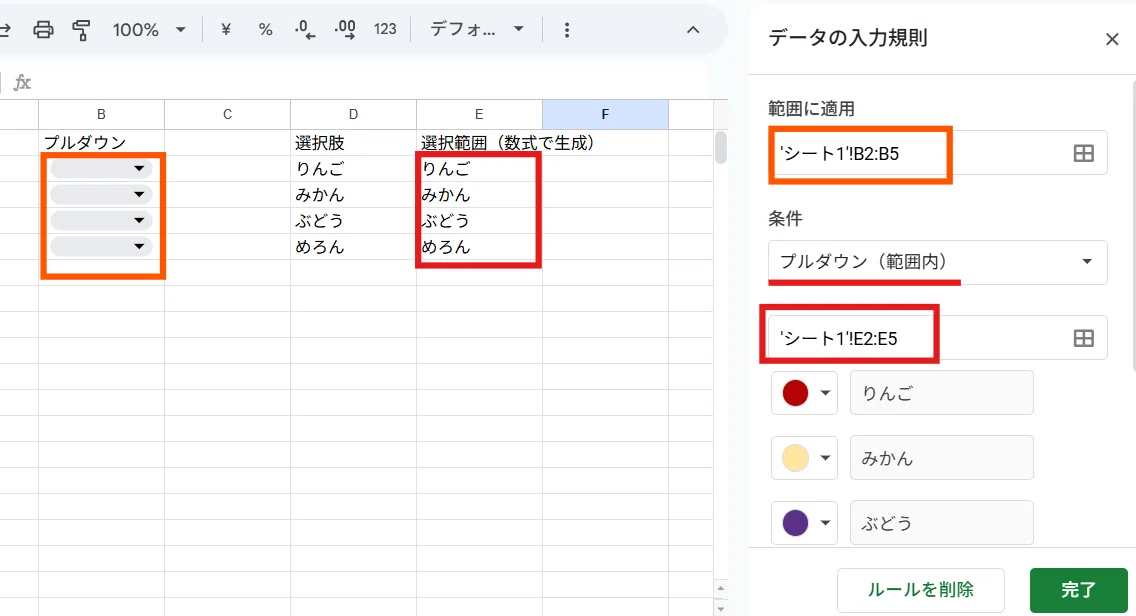This screenshot has width=1136, height=616.
Task: Select みかん in column D
Action: pos(354,195)
